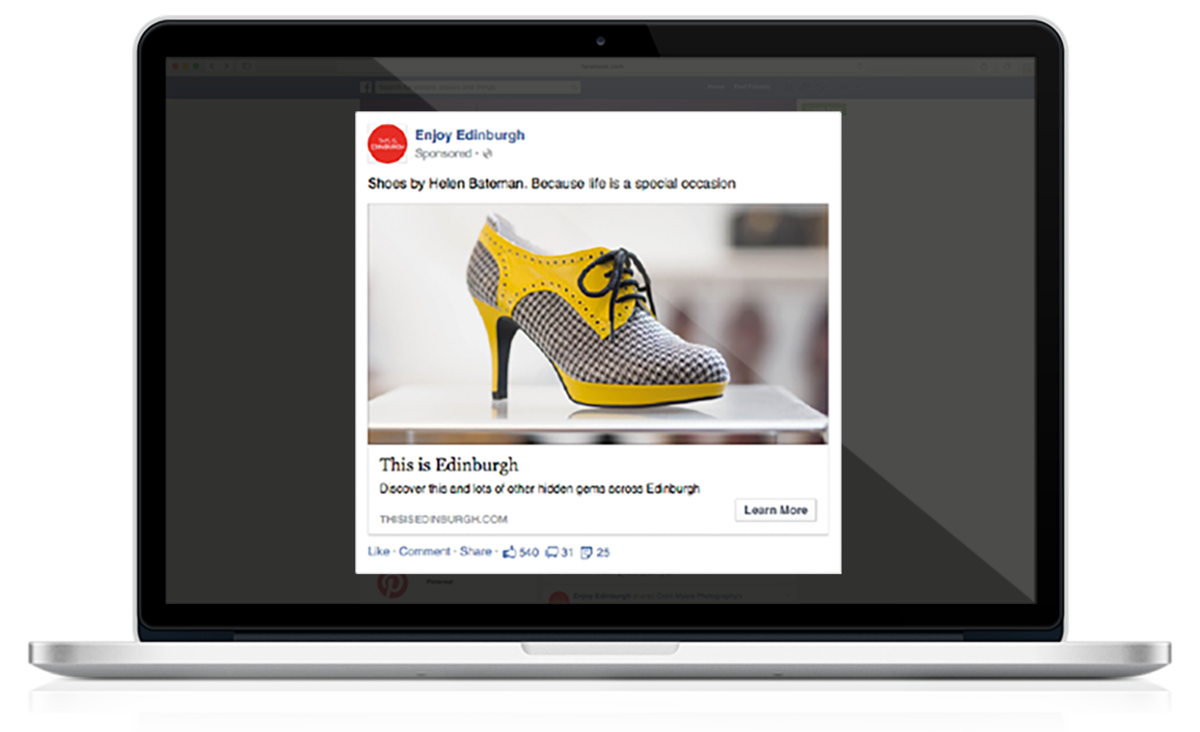Like the Enjoy Edinburgh post

pyautogui.click(x=378, y=551)
